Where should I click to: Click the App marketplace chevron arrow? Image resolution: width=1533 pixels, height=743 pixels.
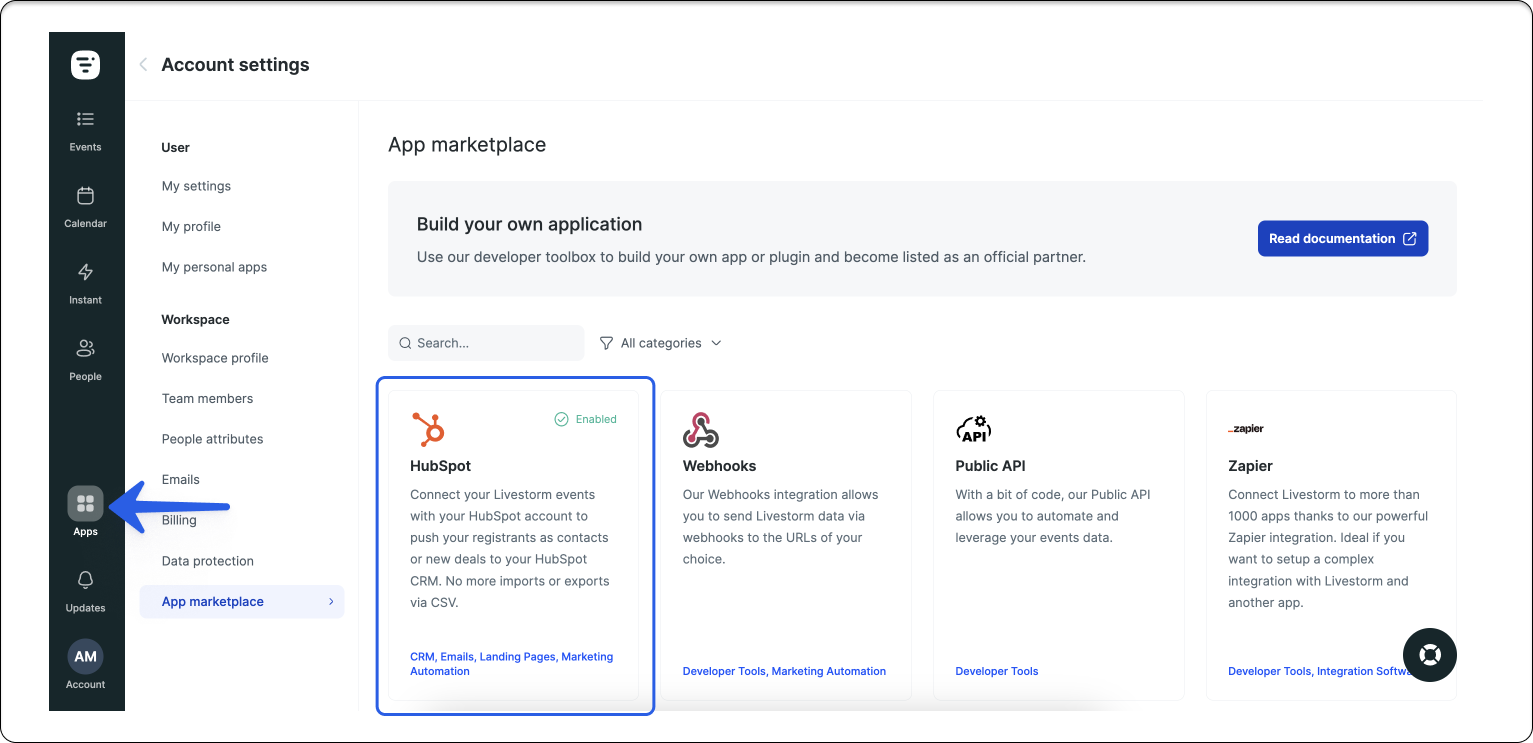tap(331, 602)
